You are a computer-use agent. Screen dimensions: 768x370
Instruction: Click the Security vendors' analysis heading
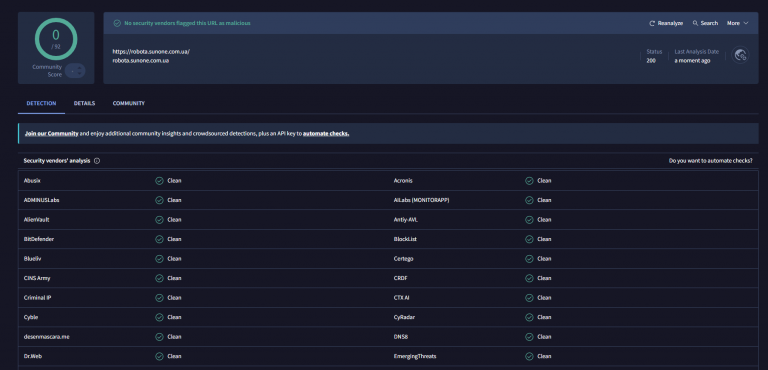[x=57, y=161]
